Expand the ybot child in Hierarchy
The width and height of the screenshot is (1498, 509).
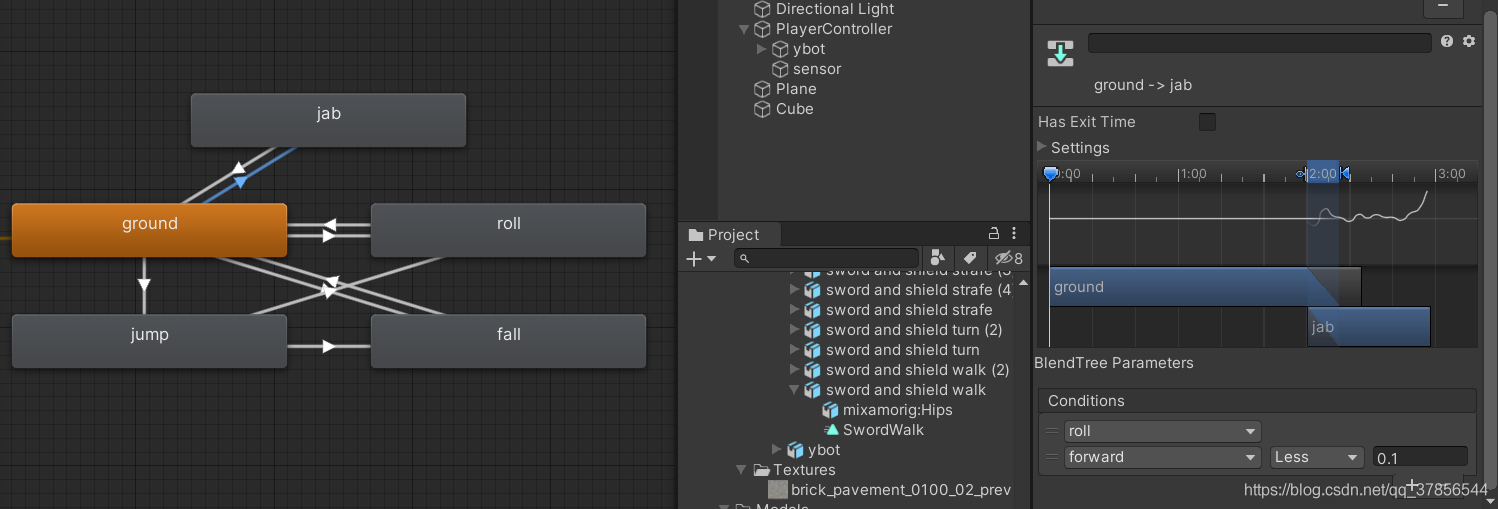[762, 49]
